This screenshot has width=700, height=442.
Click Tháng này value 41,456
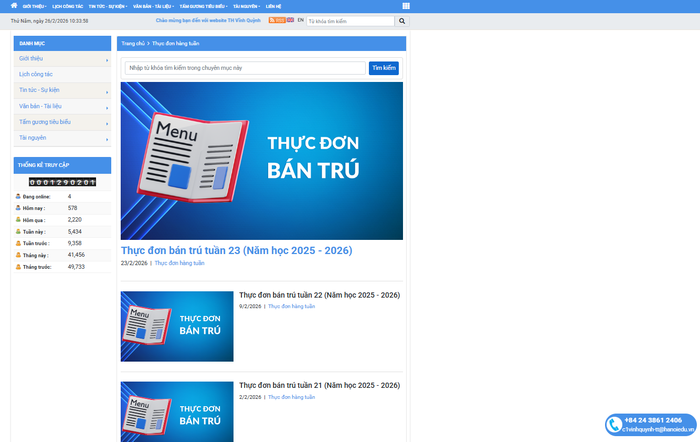(76, 255)
